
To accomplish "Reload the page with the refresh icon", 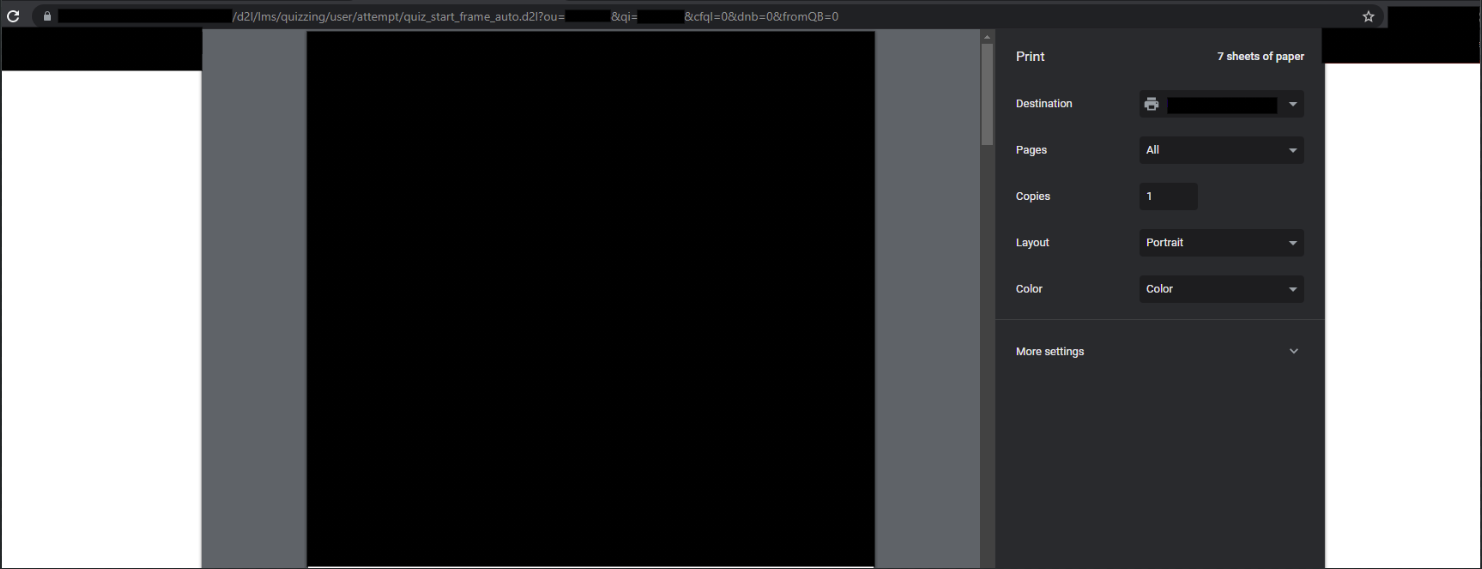I will (x=14, y=16).
